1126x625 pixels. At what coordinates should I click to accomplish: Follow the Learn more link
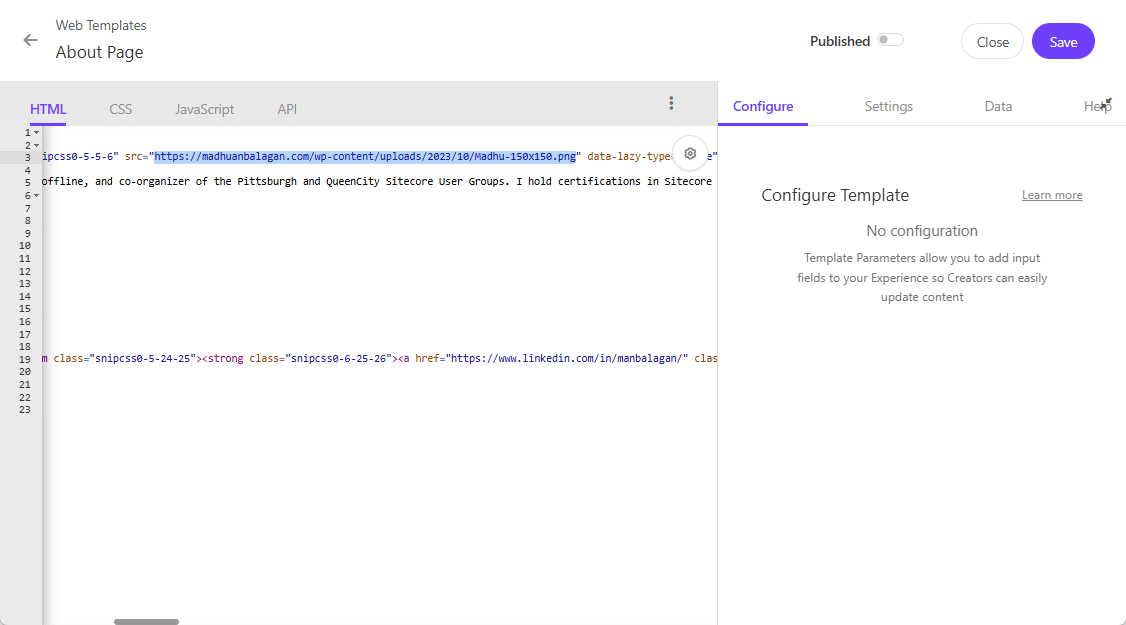click(x=1052, y=195)
